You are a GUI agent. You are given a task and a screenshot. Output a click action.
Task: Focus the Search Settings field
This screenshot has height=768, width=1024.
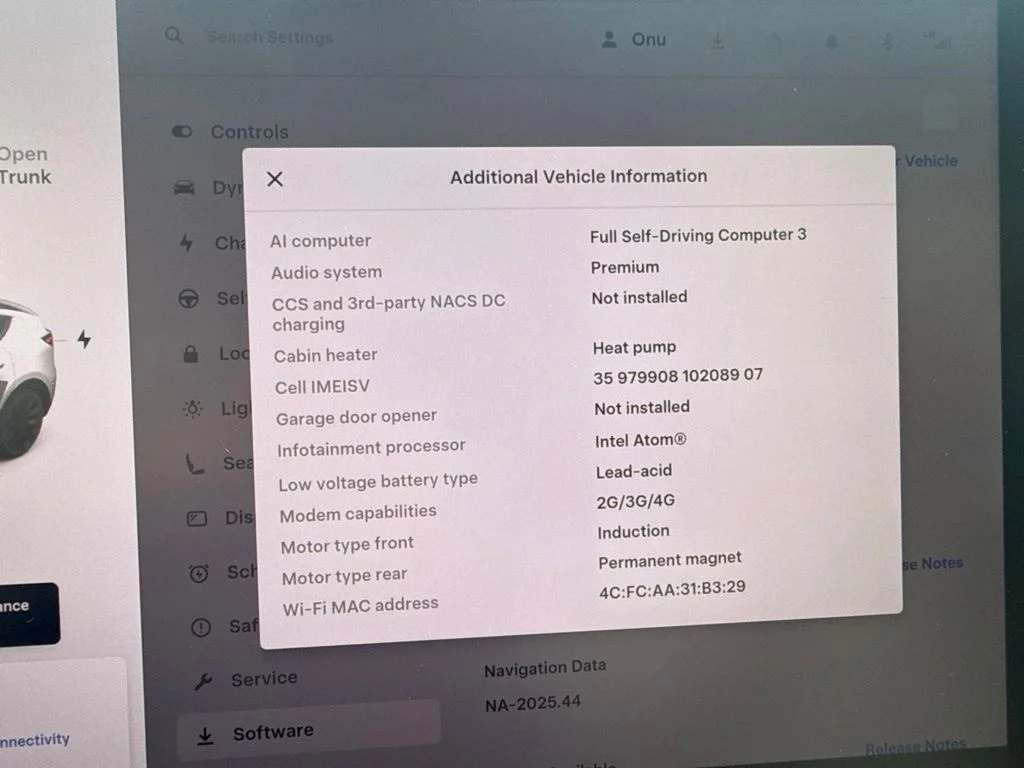click(270, 38)
